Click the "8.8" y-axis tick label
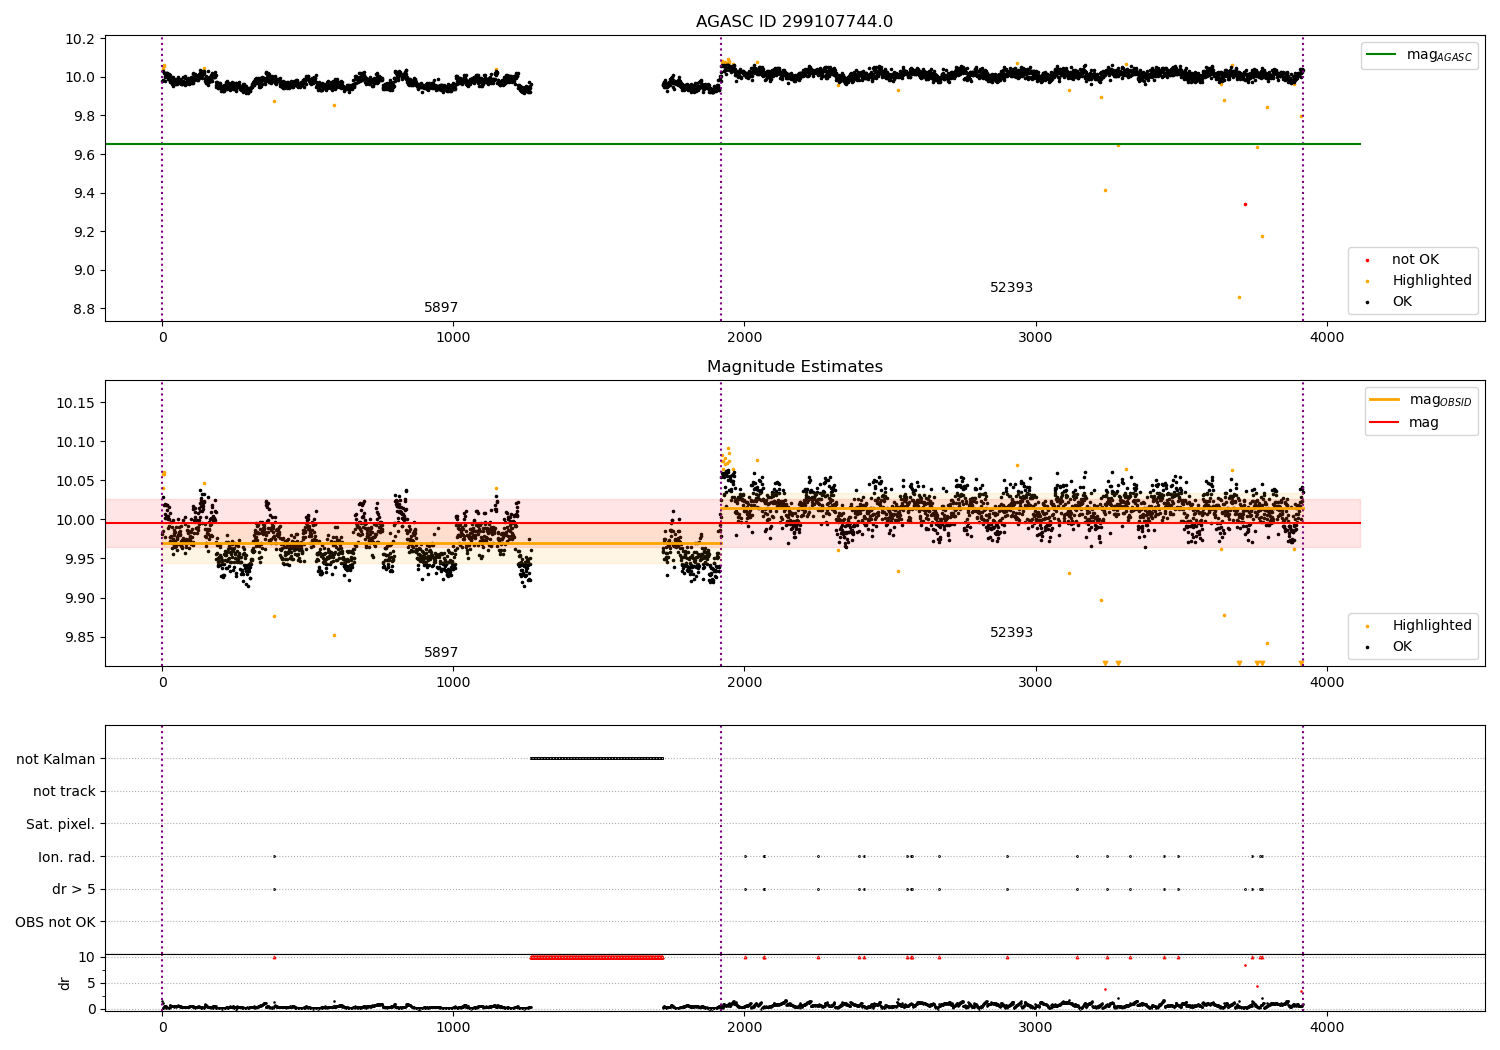The height and width of the screenshot is (1050, 1500). (84, 309)
